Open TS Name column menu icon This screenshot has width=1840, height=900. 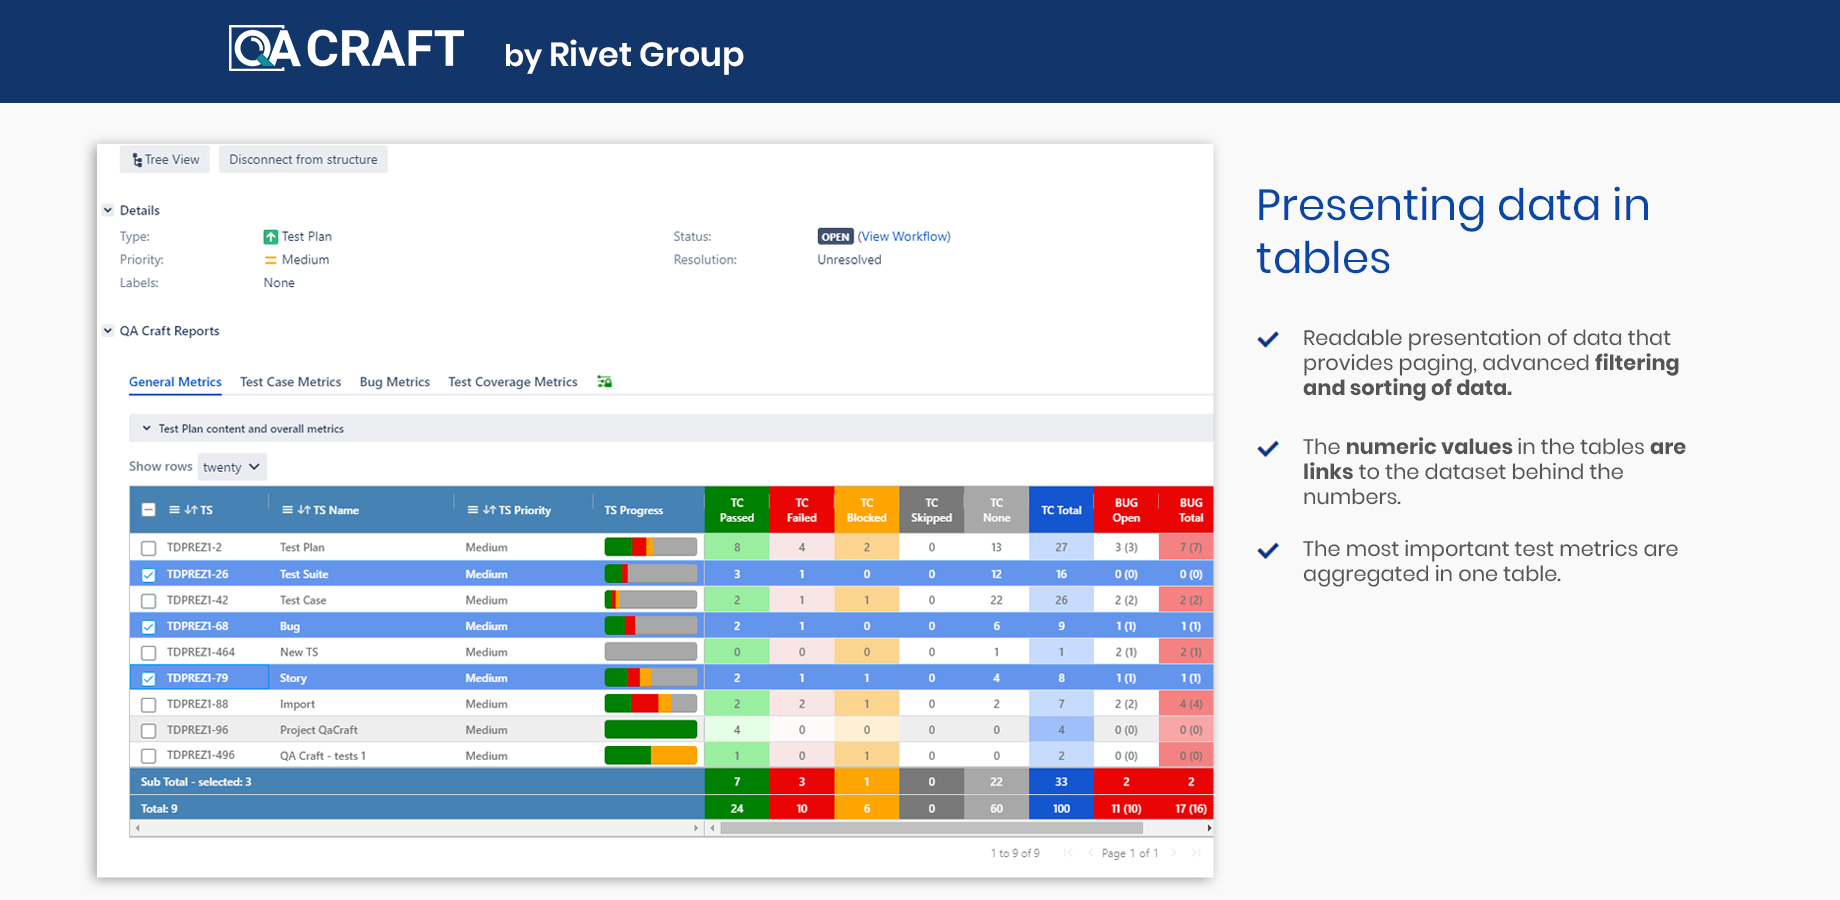point(287,510)
